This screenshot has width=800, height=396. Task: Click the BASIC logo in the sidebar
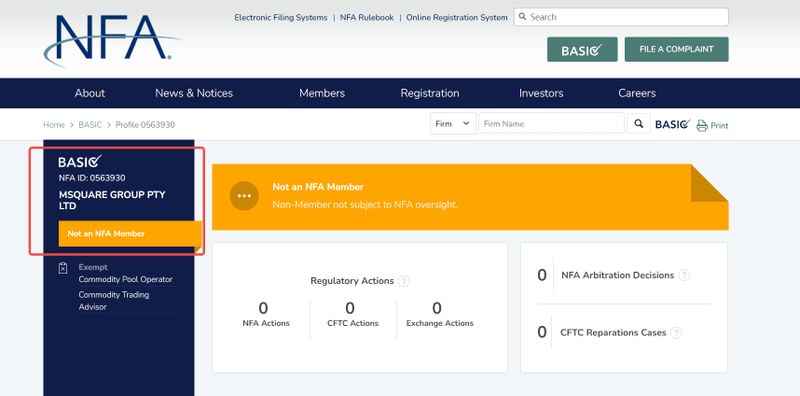[x=80, y=162]
